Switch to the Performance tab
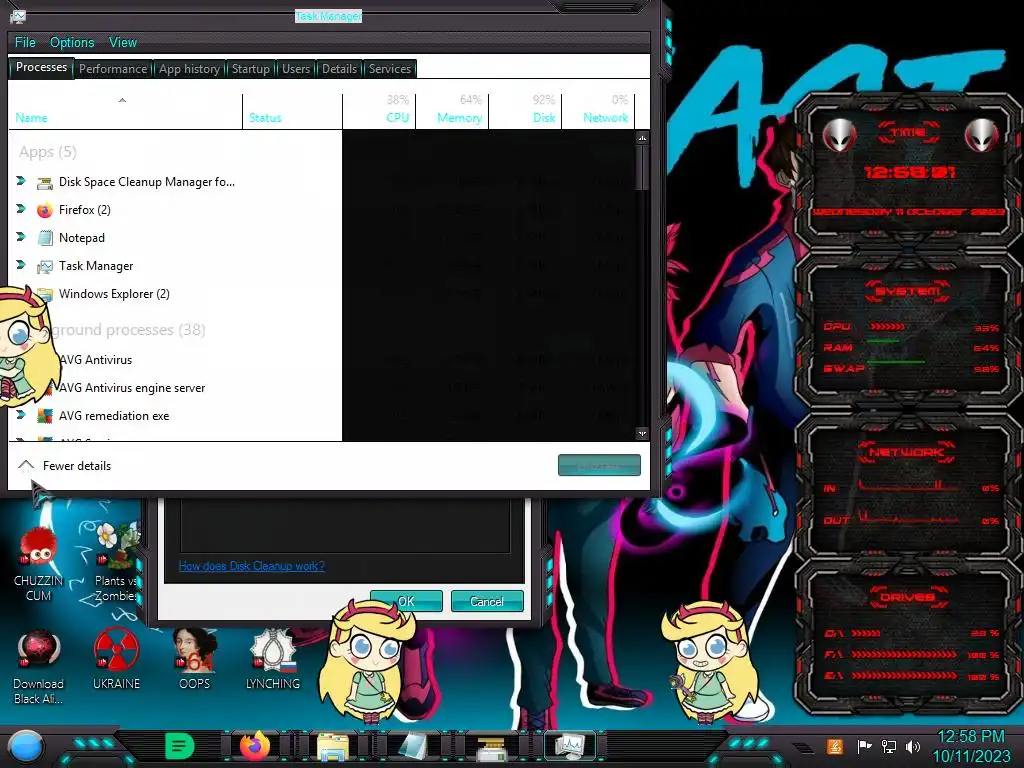The image size is (1024, 768). (113, 69)
